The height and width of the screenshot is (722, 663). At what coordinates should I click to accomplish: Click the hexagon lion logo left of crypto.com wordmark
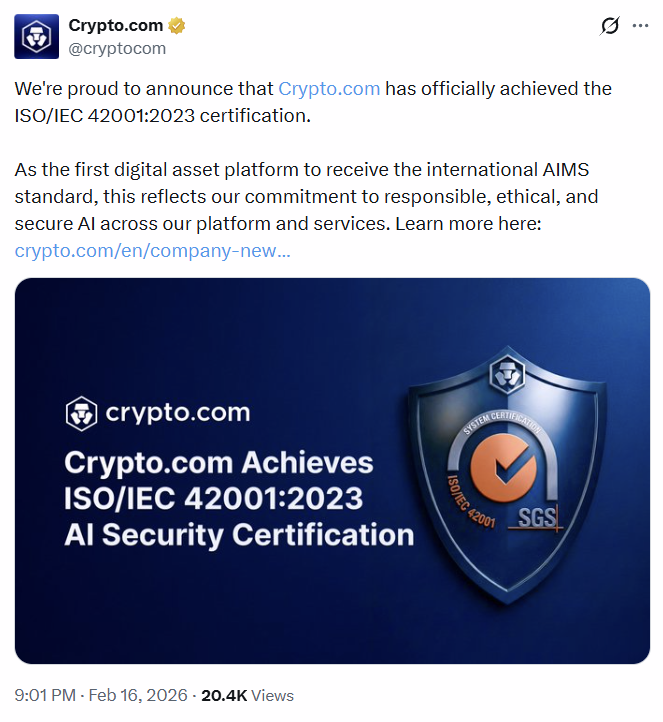[x=81, y=412]
